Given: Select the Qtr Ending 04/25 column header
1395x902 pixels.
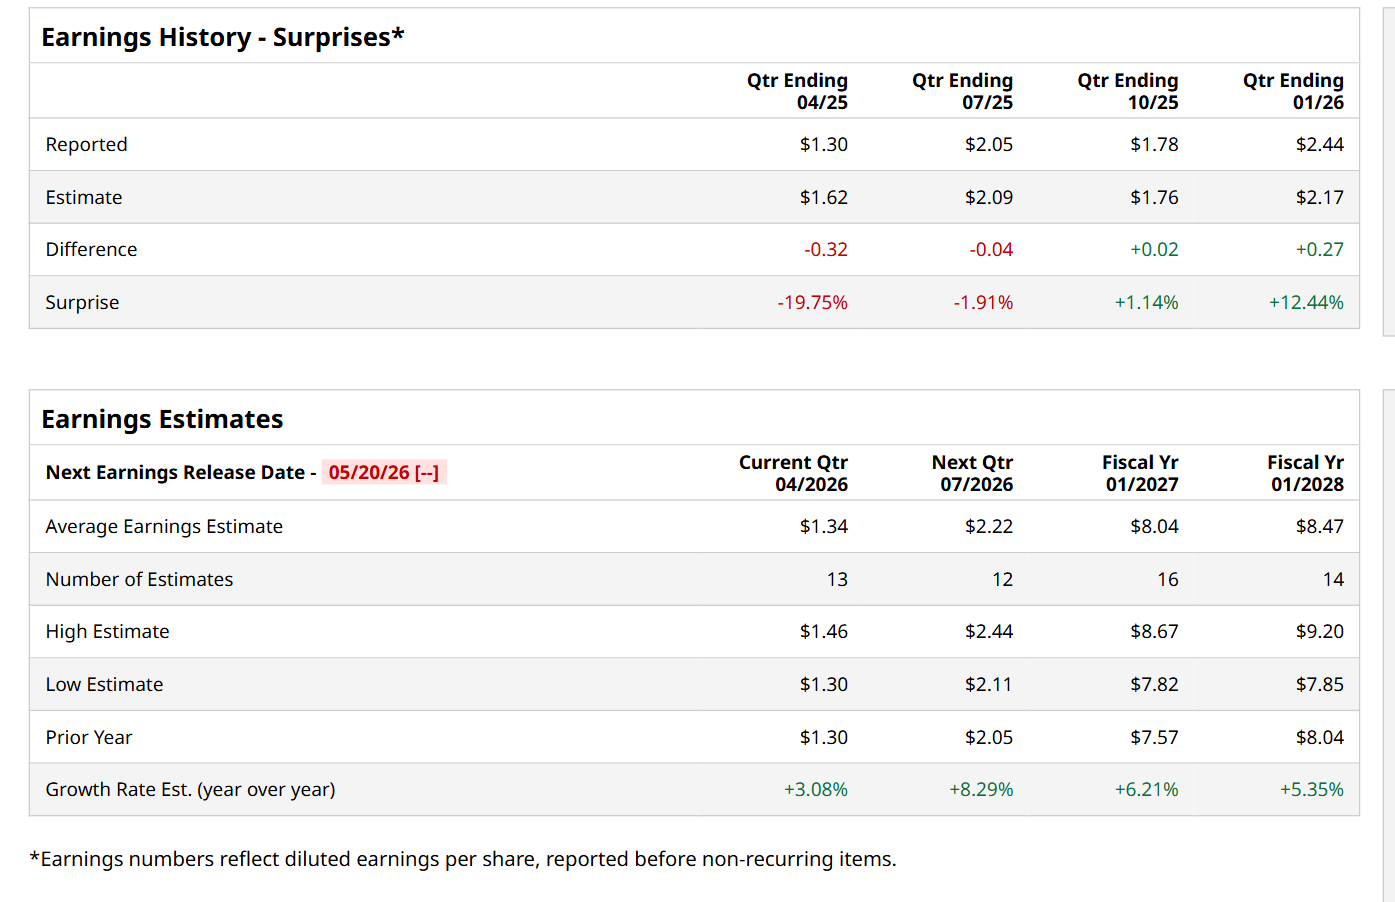Looking at the screenshot, I should pyautogui.click(x=797, y=91).
